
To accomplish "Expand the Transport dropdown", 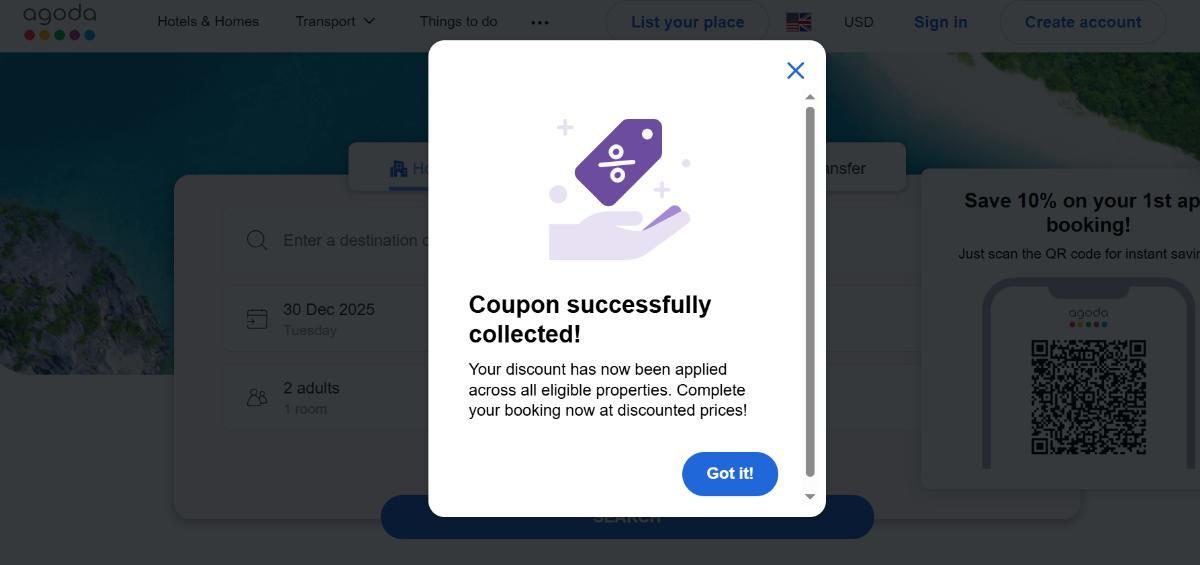I will click(335, 21).
